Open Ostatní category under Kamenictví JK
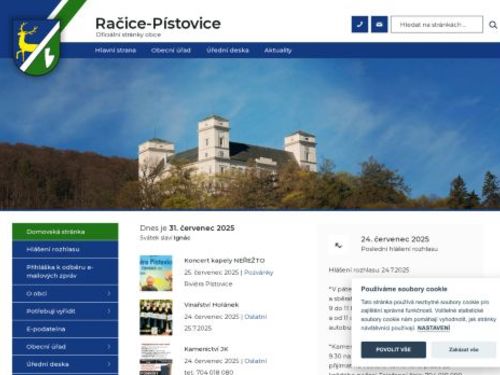 tap(256, 361)
